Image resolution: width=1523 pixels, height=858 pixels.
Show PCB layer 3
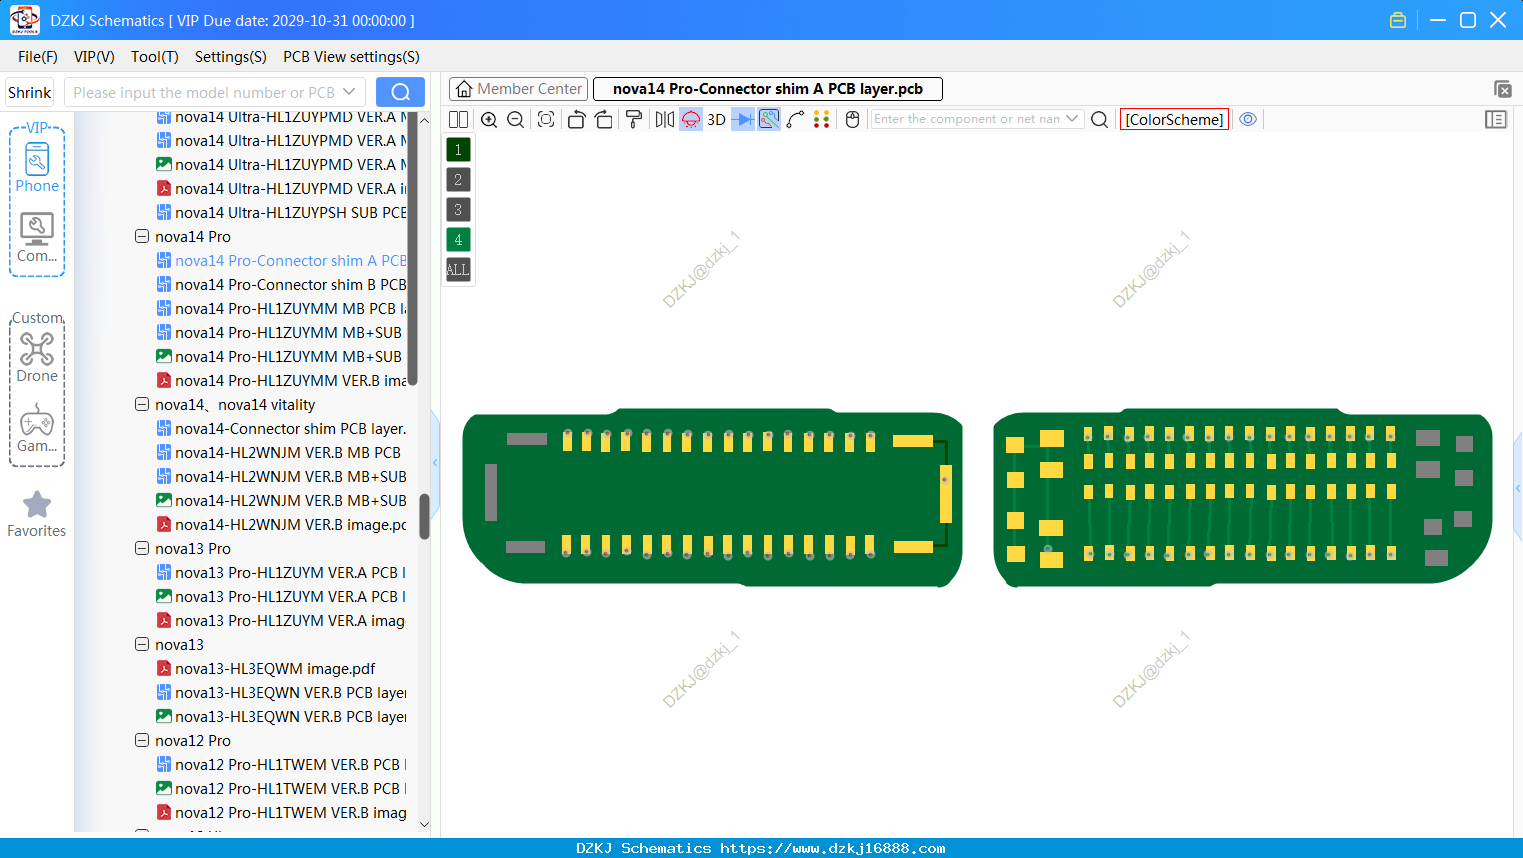click(458, 210)
